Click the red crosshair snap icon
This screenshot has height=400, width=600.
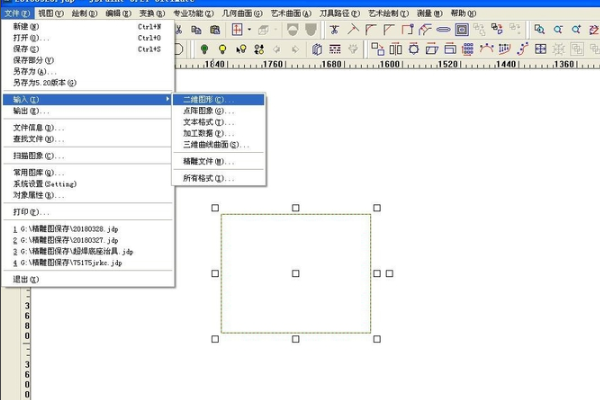coord(238,30)
